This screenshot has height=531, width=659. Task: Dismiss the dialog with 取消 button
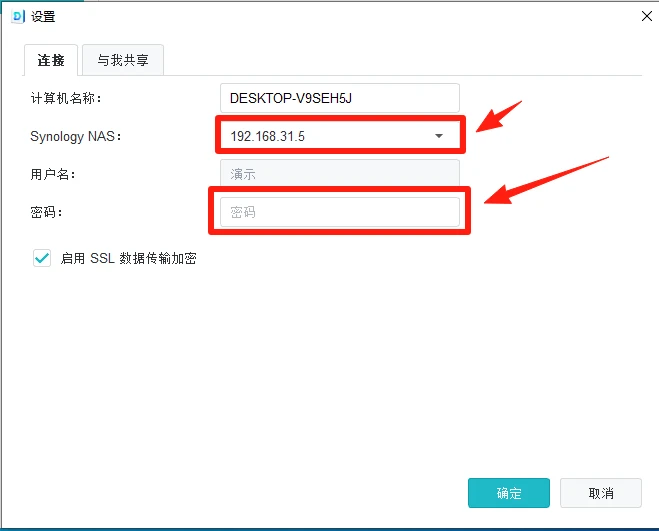[x=601, y=493]
